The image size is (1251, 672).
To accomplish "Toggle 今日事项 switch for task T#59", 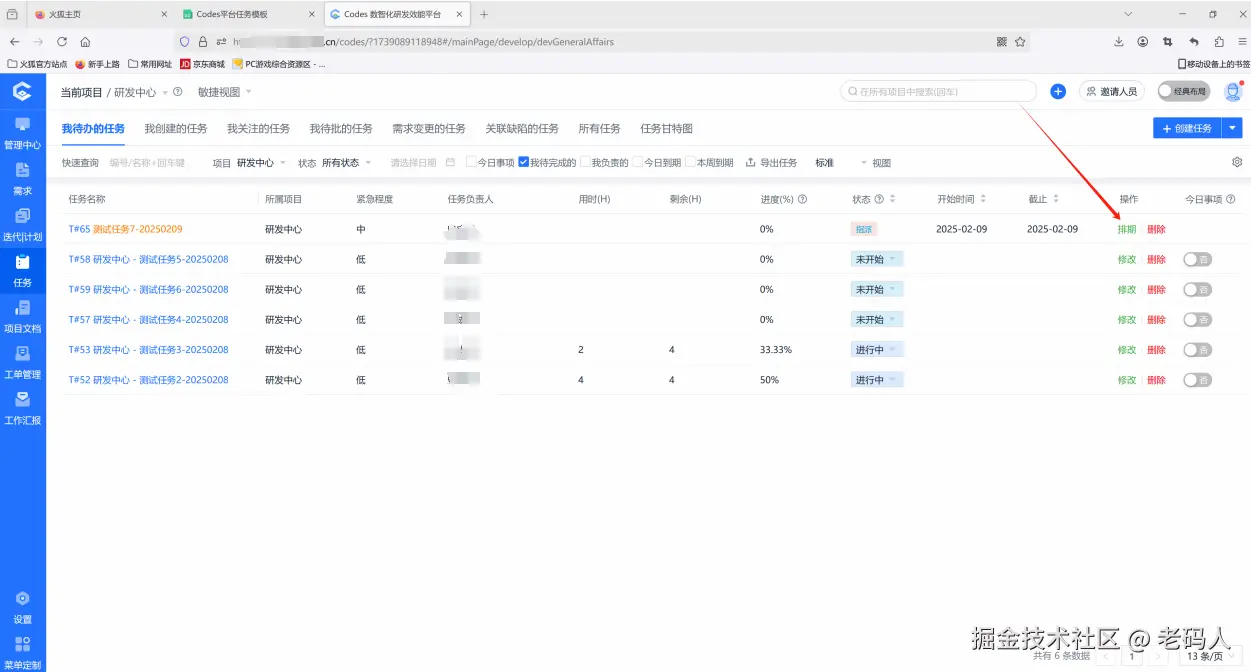I will (x=1197, y=289).
